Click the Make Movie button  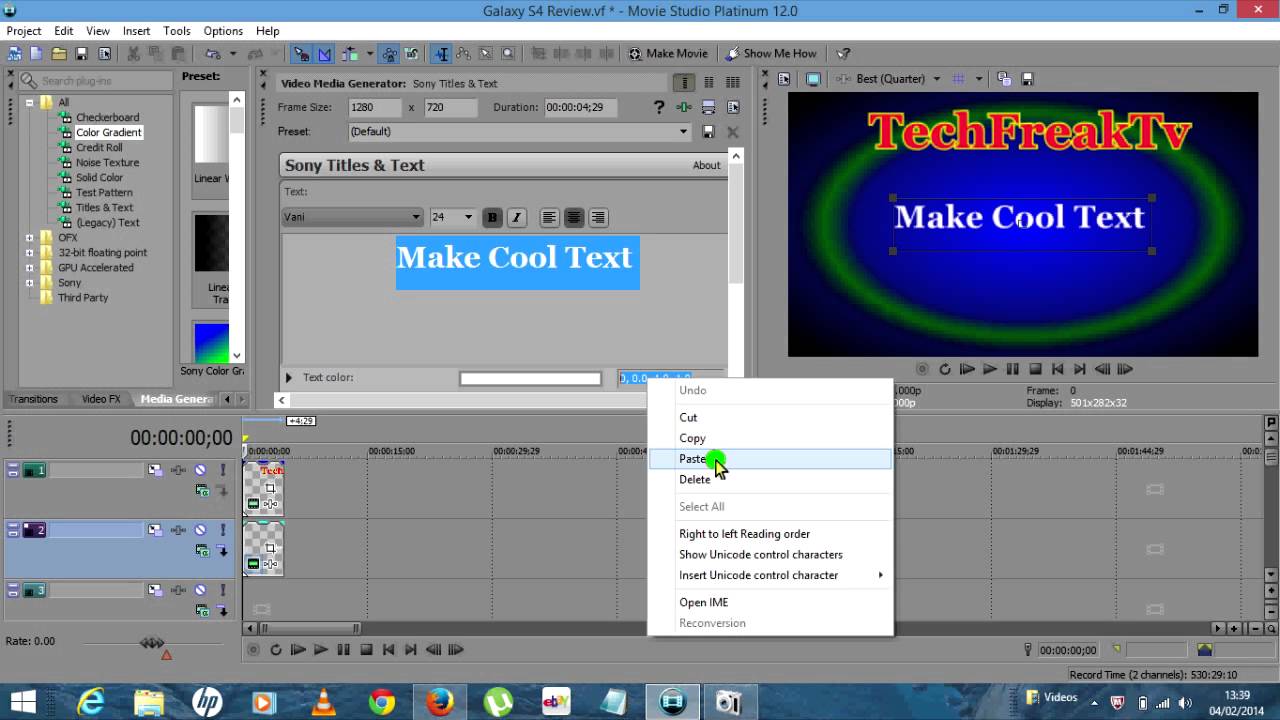tap(668, 53)
